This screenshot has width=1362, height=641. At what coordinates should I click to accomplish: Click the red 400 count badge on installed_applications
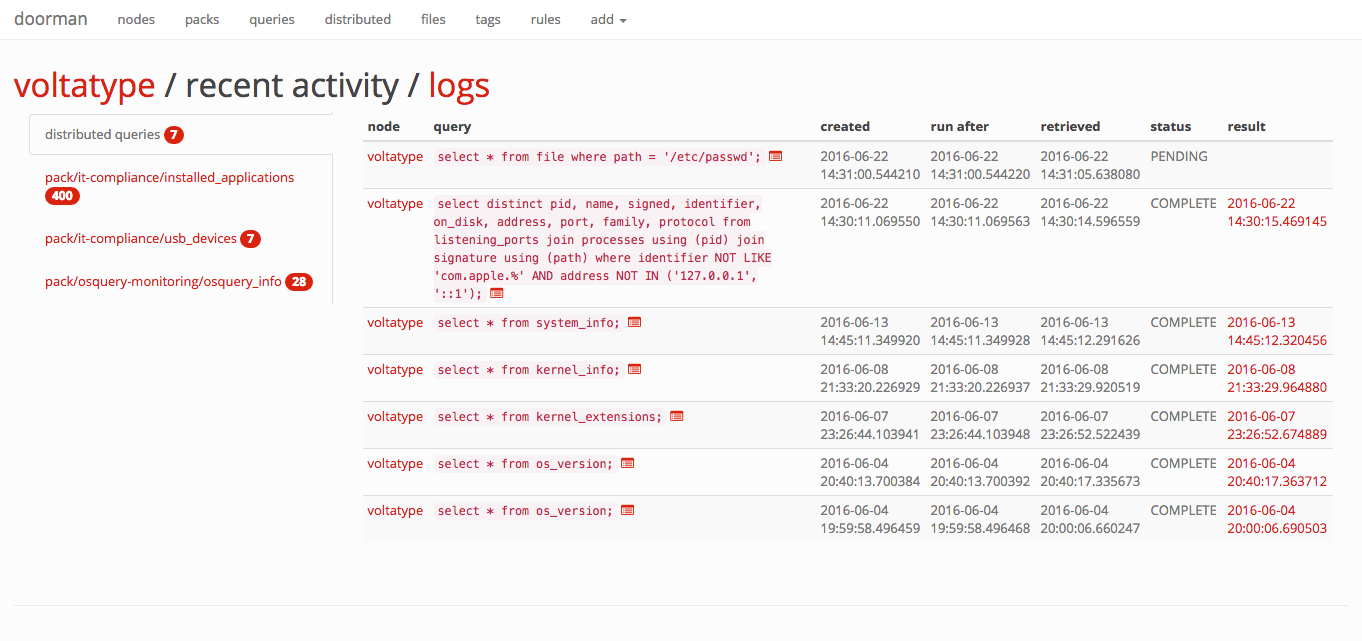(x=62, y=196)
